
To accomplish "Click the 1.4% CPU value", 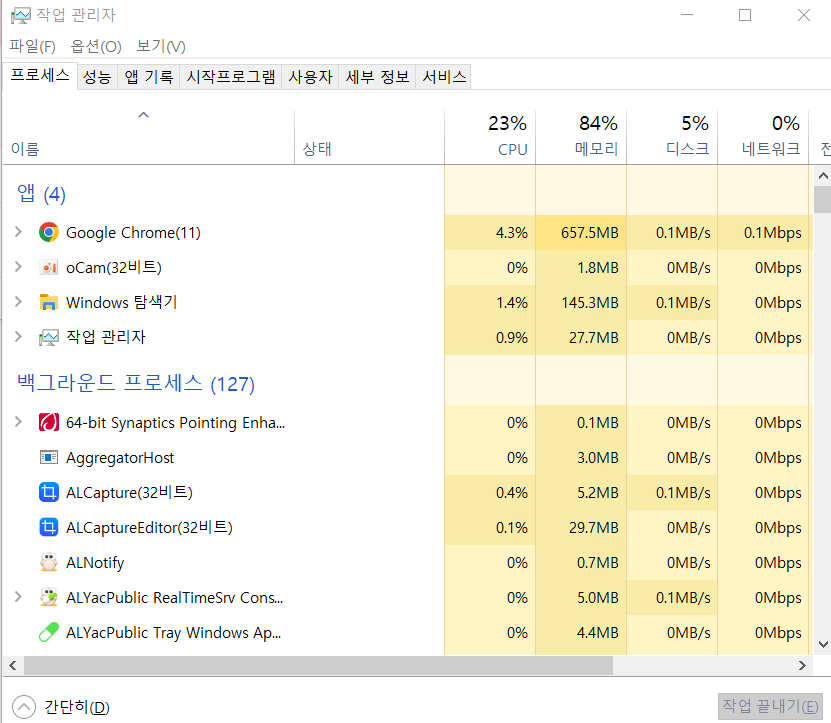I will [511, 303].
